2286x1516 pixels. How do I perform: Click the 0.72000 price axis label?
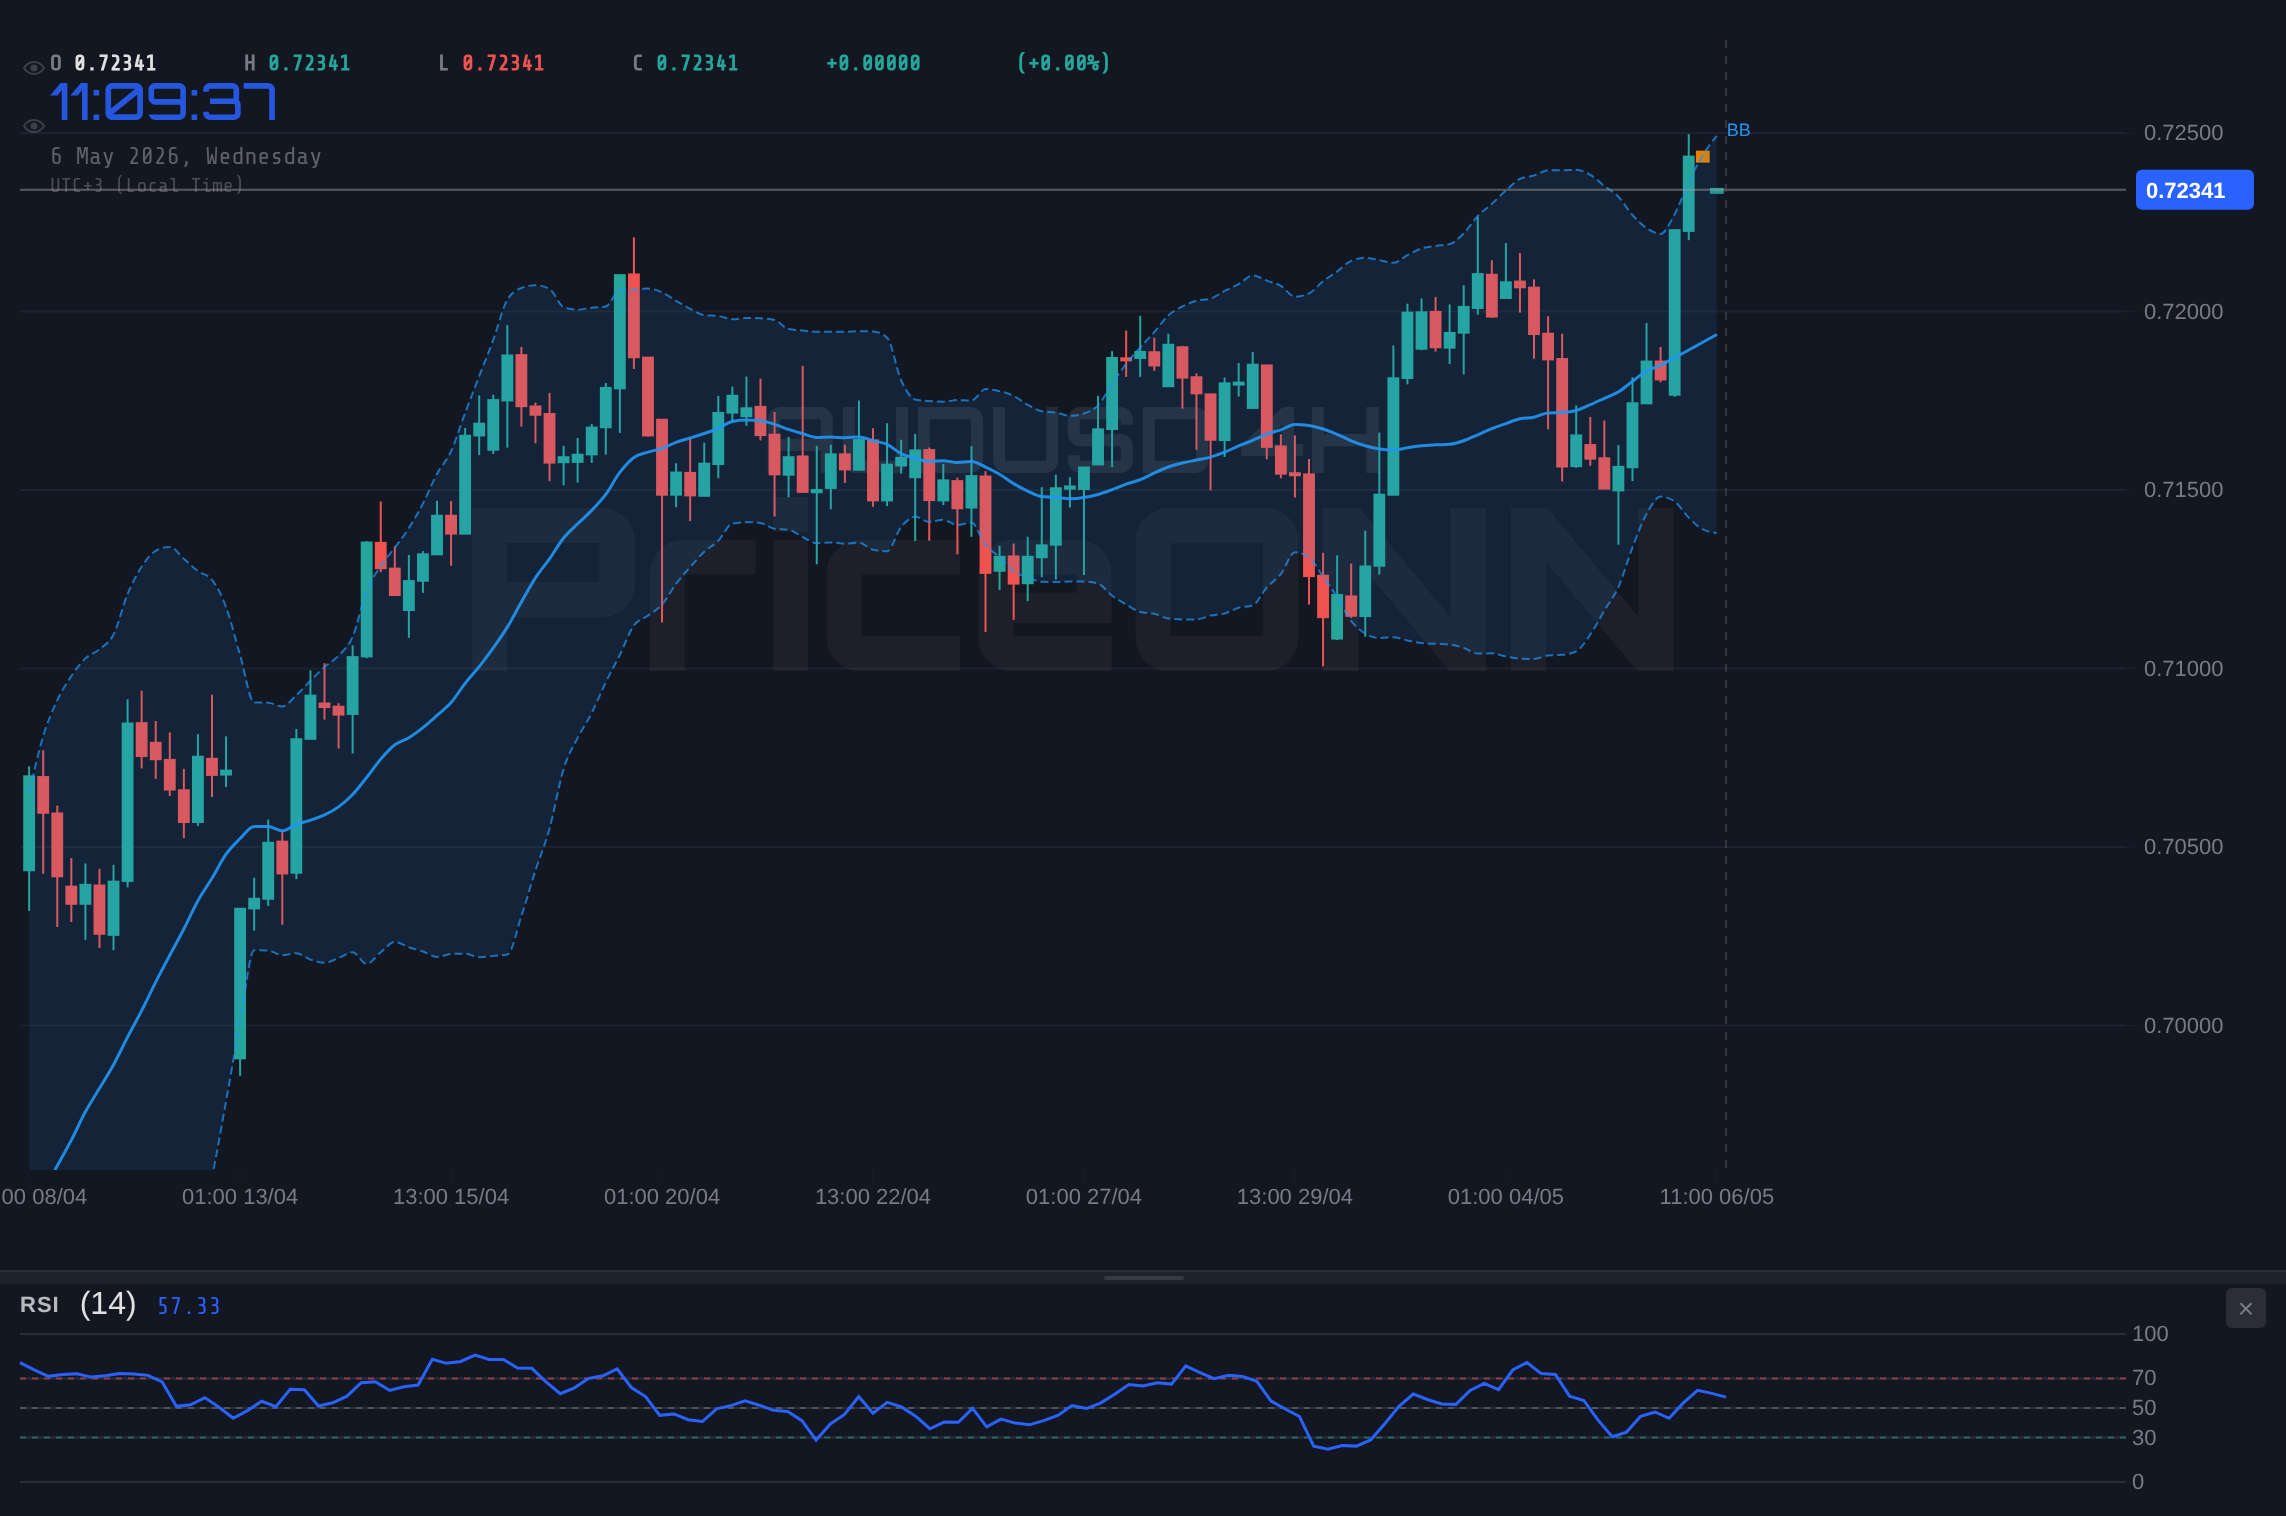pos(2183,312)
